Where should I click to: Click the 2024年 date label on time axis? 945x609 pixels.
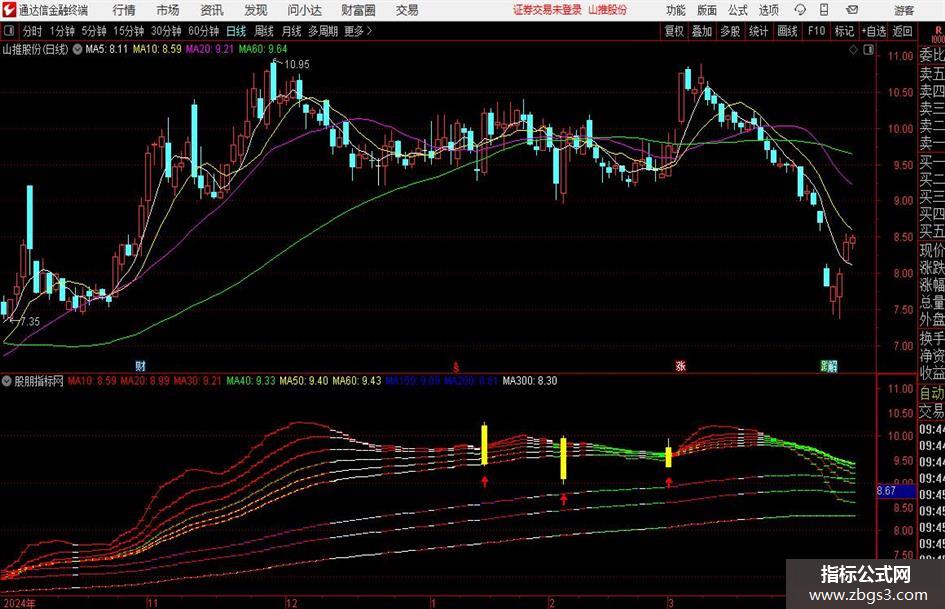coord(19,603)
